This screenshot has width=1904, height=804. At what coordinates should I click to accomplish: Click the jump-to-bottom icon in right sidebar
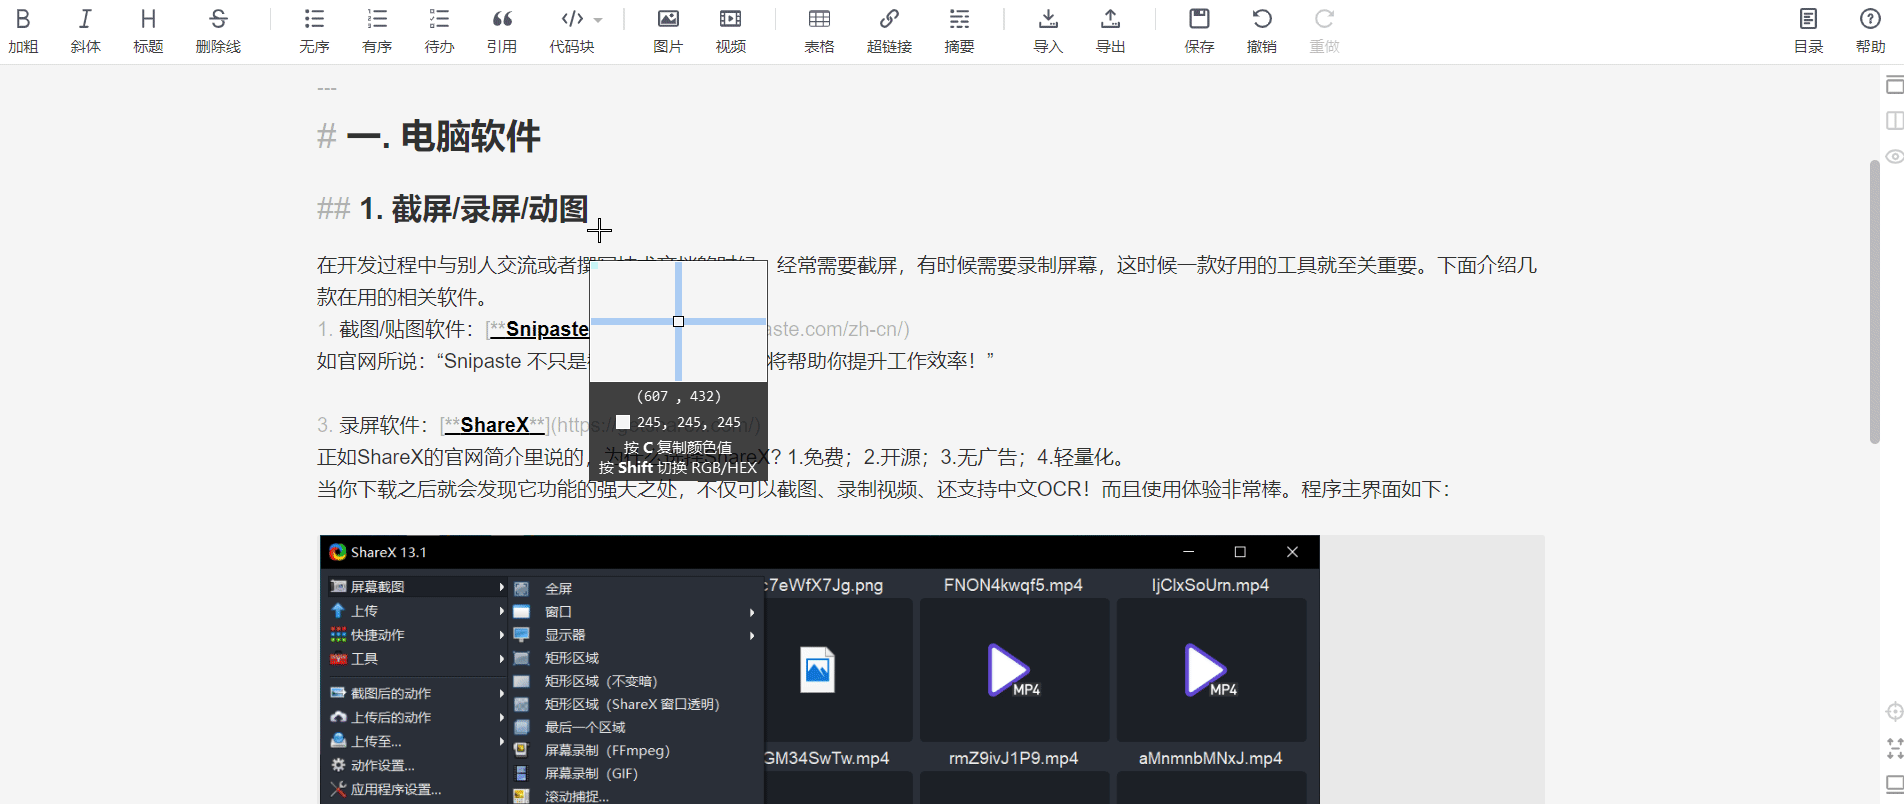pos(1894,784)
